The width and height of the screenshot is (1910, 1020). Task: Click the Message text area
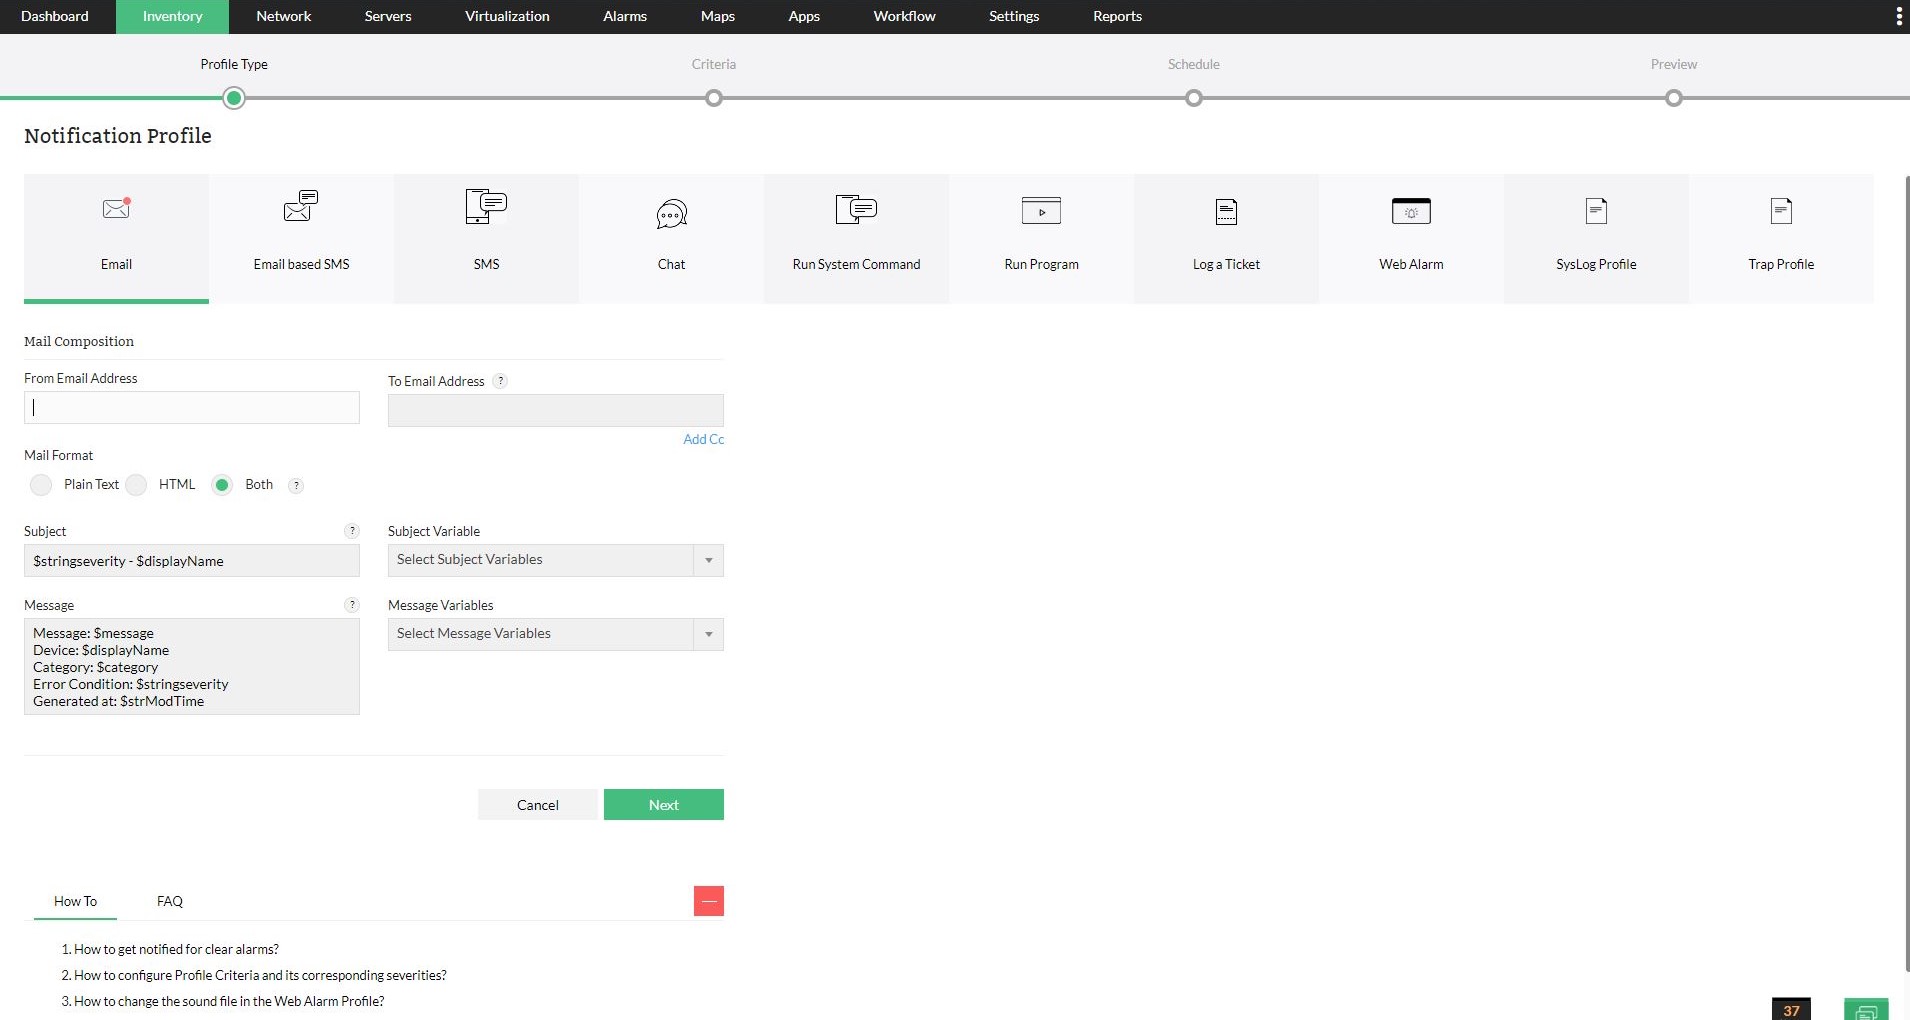click(192, 667)
